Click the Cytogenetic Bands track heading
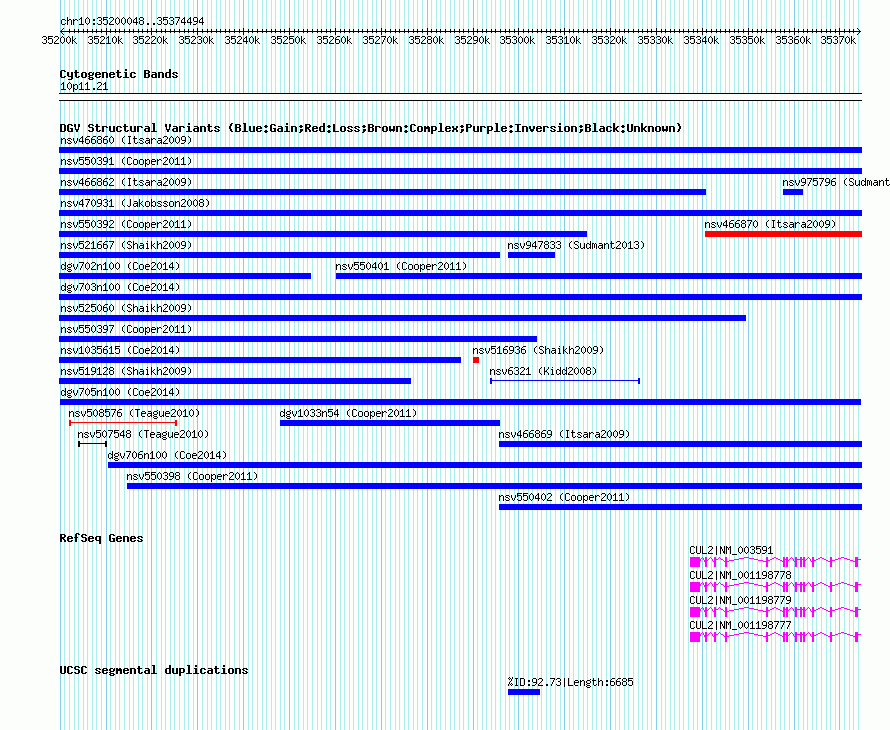Image resolution: width=890 pixels, height=730 pixels. click(x=119, y=74)
